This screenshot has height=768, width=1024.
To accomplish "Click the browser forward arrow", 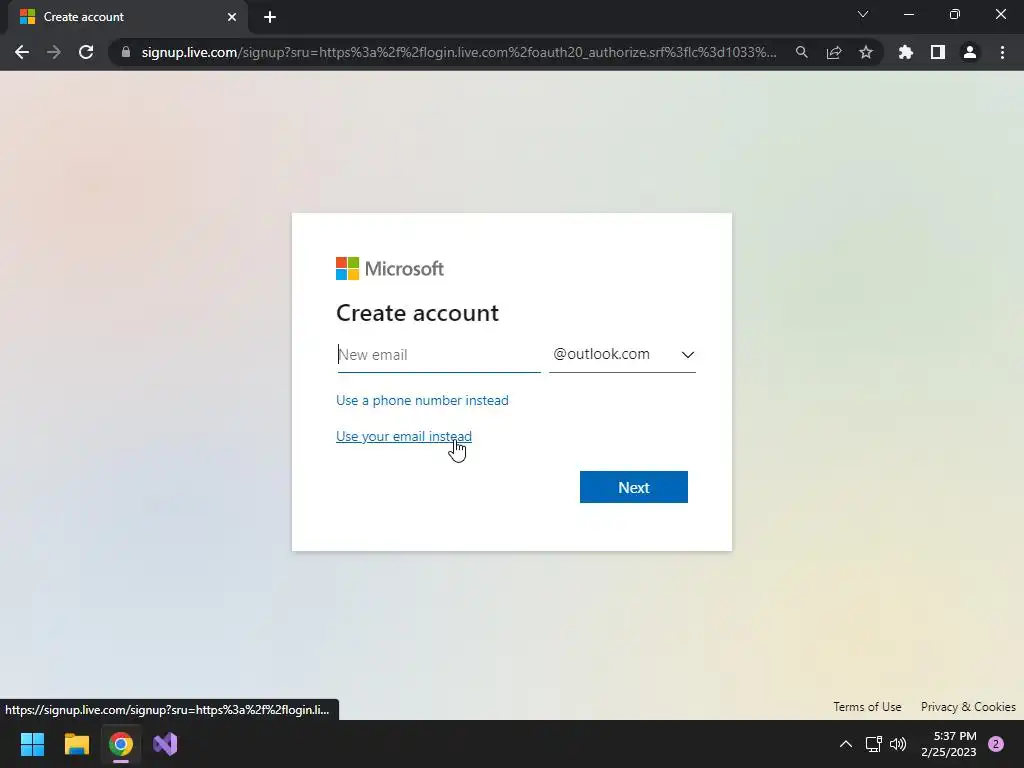I will pos(54,52).
